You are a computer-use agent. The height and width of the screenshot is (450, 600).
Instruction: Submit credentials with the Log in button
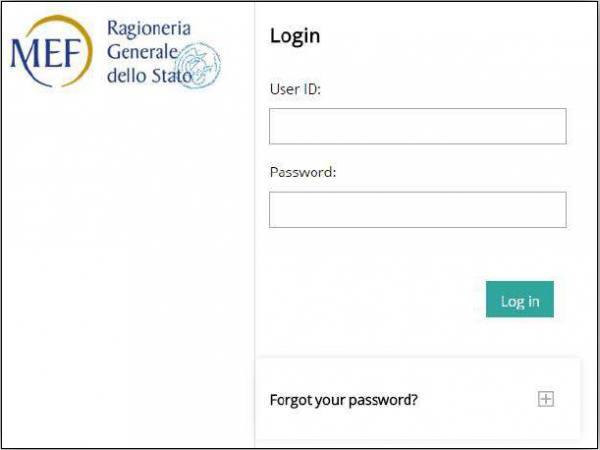(x=520, y=299)
